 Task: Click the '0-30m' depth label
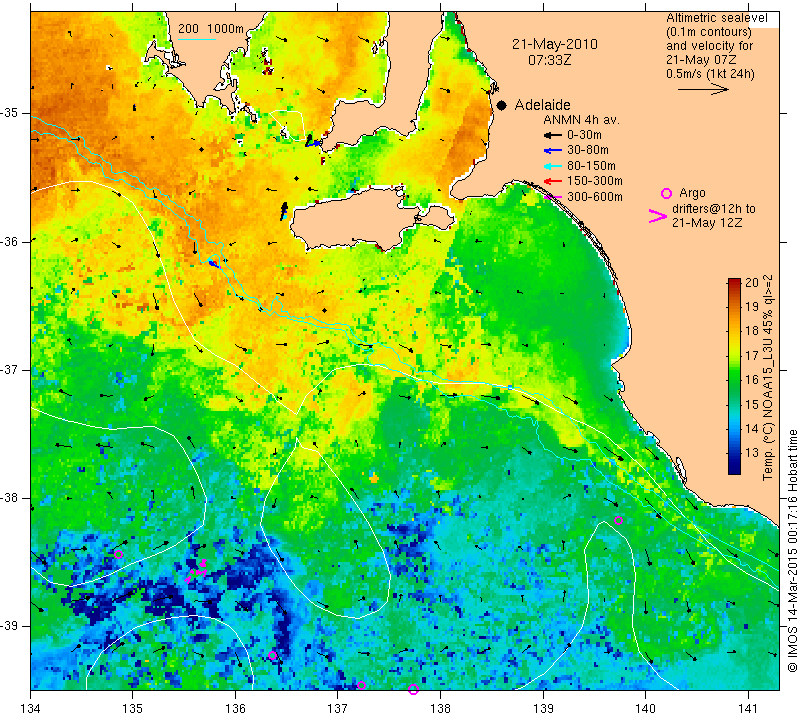click(584, 135)
